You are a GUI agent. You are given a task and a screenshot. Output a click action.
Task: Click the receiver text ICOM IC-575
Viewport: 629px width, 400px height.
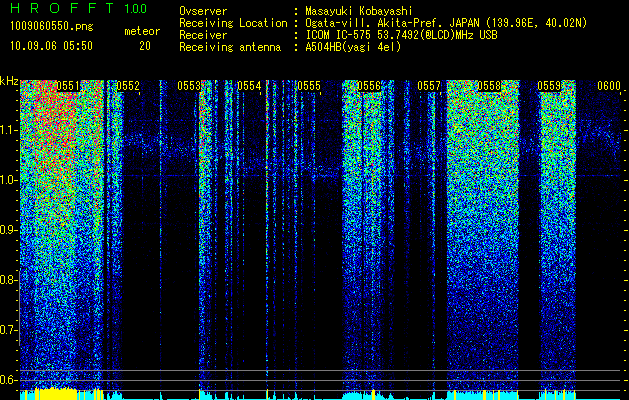click(339, 35)
